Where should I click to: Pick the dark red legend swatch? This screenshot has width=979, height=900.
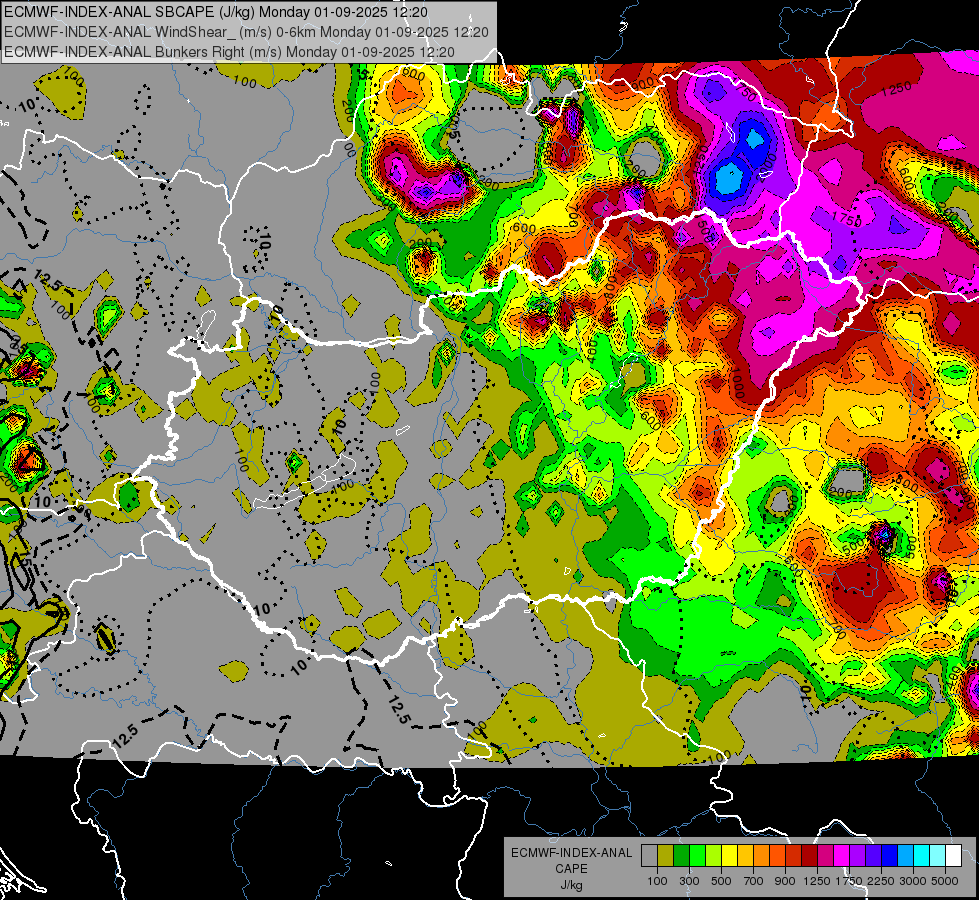[810, 855]
